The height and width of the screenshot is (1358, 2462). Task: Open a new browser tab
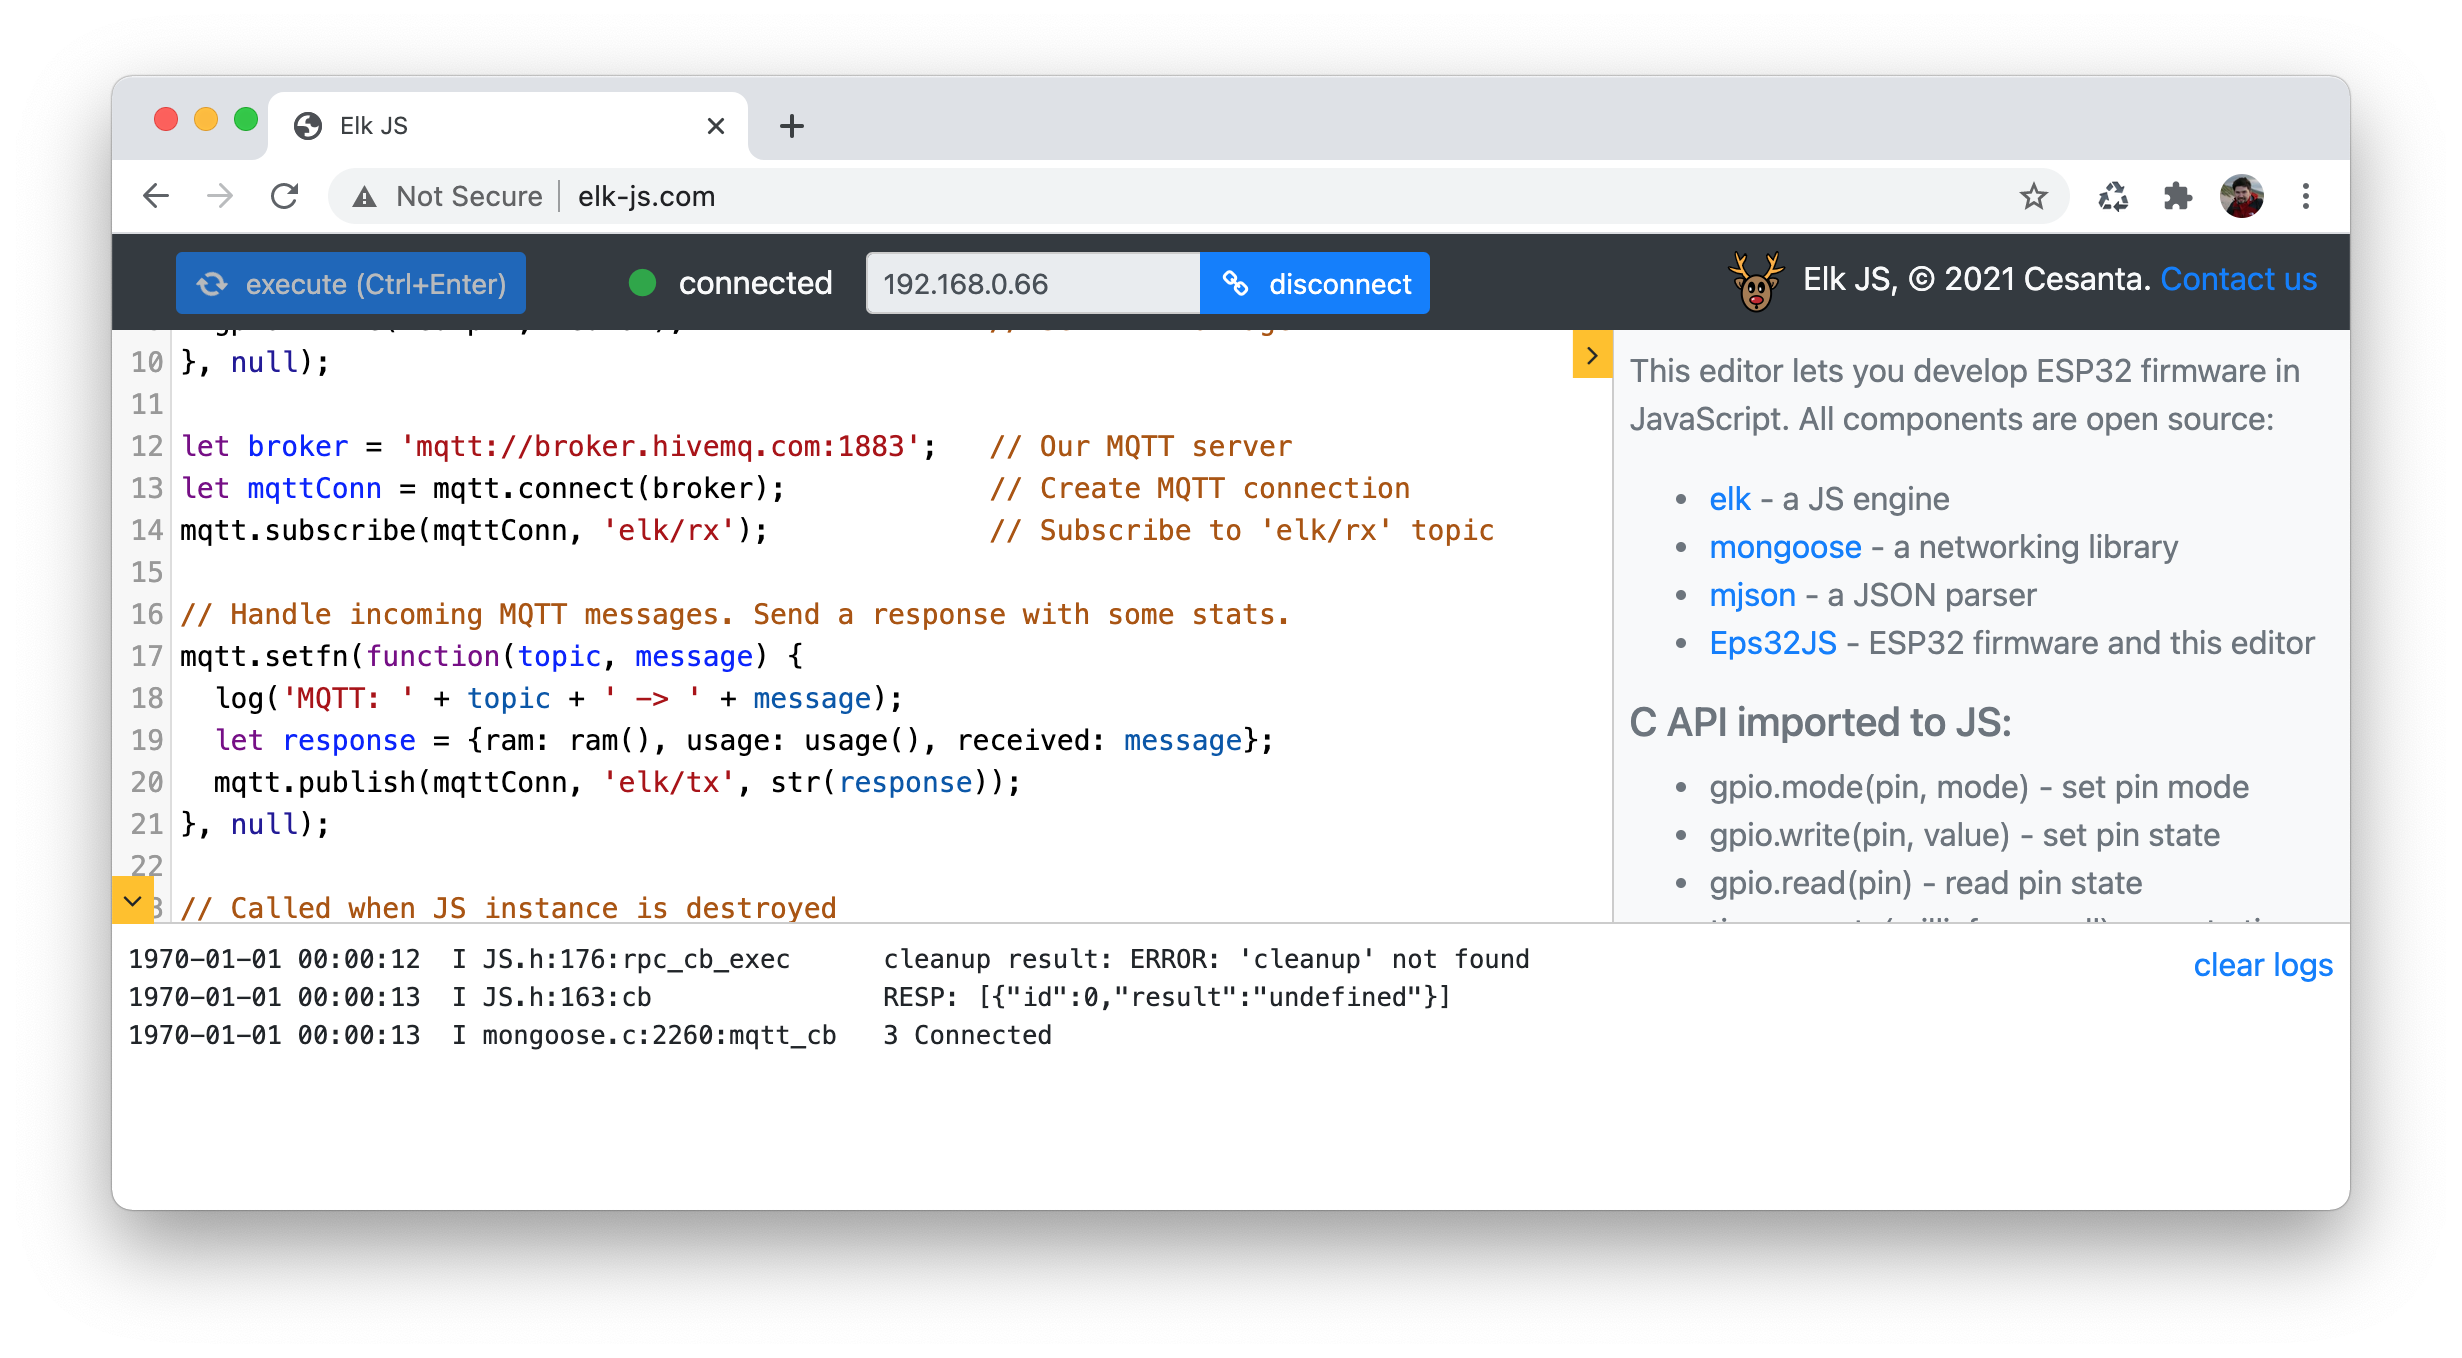(791, 126)
